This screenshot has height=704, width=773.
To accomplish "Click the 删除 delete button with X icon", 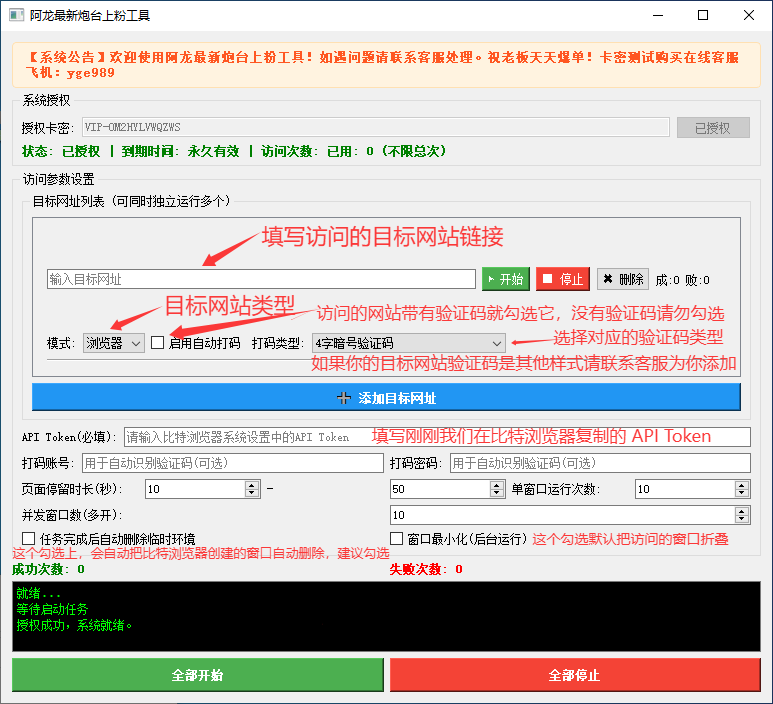I will tap(622, 279).
